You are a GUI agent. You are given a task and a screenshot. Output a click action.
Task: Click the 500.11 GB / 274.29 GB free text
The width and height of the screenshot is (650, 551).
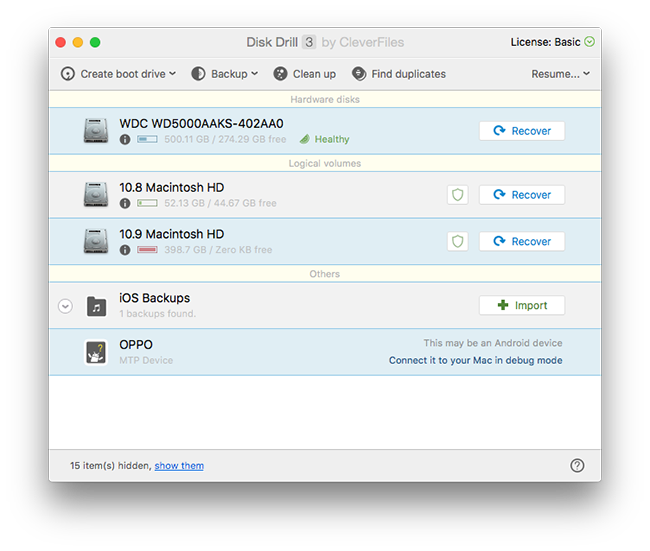pyautogui.click(x=225, y=139)
